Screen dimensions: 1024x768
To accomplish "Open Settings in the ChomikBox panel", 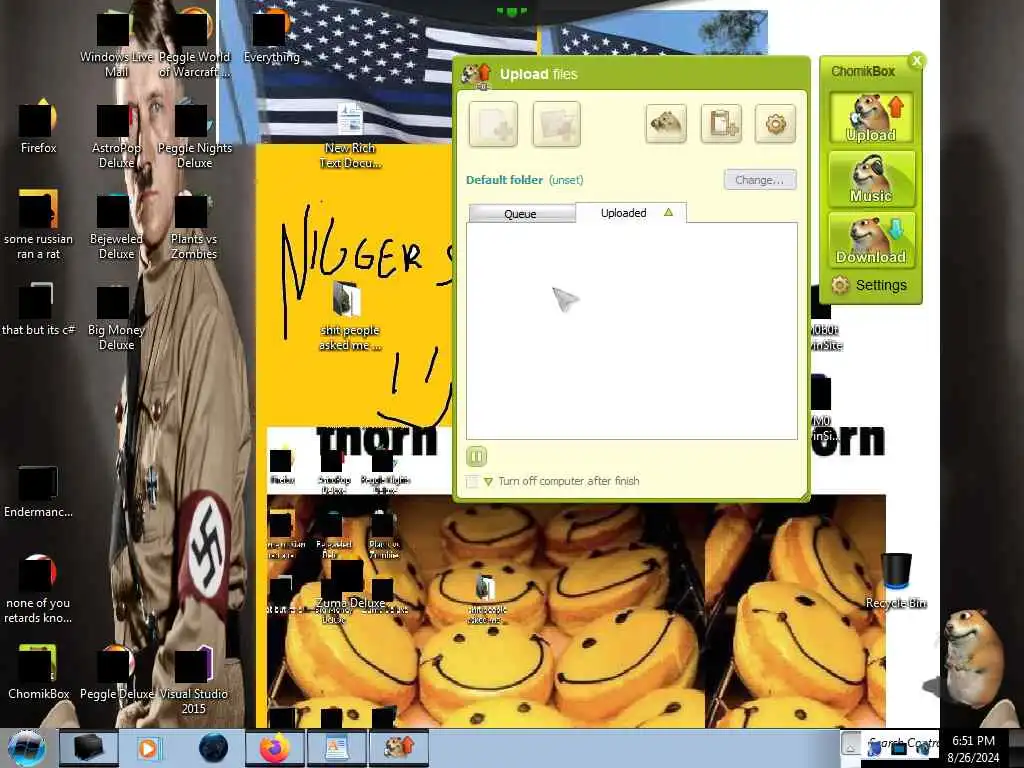I will [869, 285].
